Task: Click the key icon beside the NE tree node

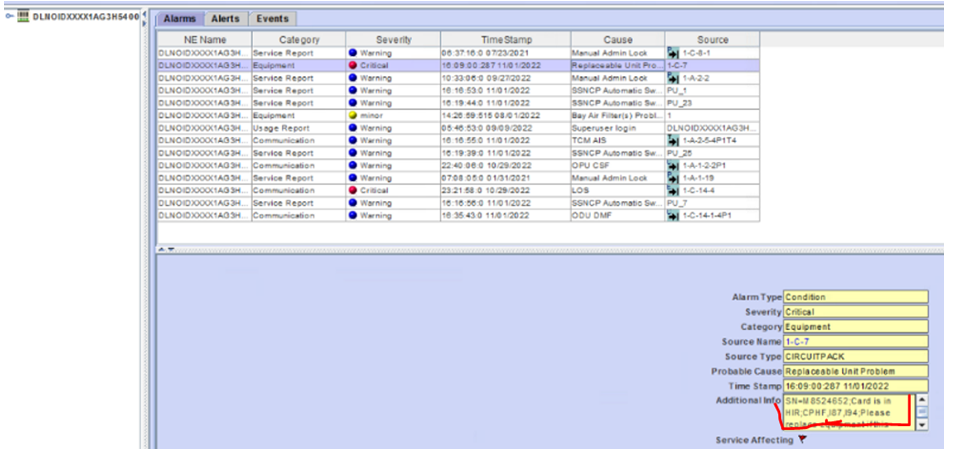Action: click(x=10, y=16)
